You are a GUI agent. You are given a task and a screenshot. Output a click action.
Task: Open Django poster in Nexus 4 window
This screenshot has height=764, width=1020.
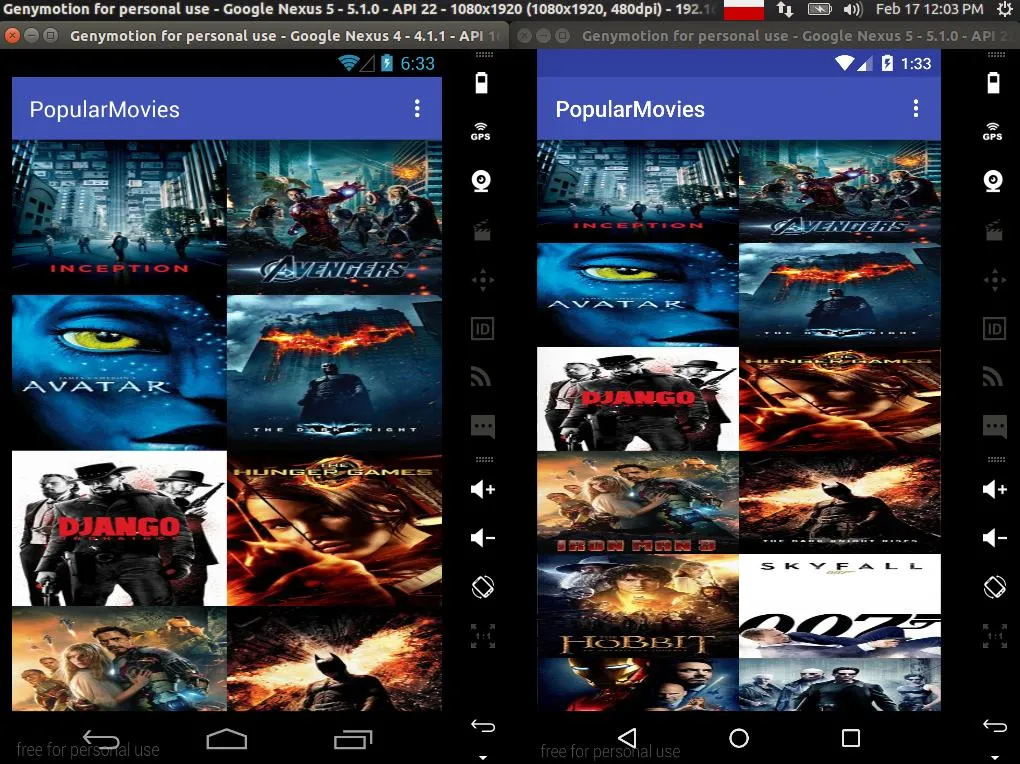(119, 528)
